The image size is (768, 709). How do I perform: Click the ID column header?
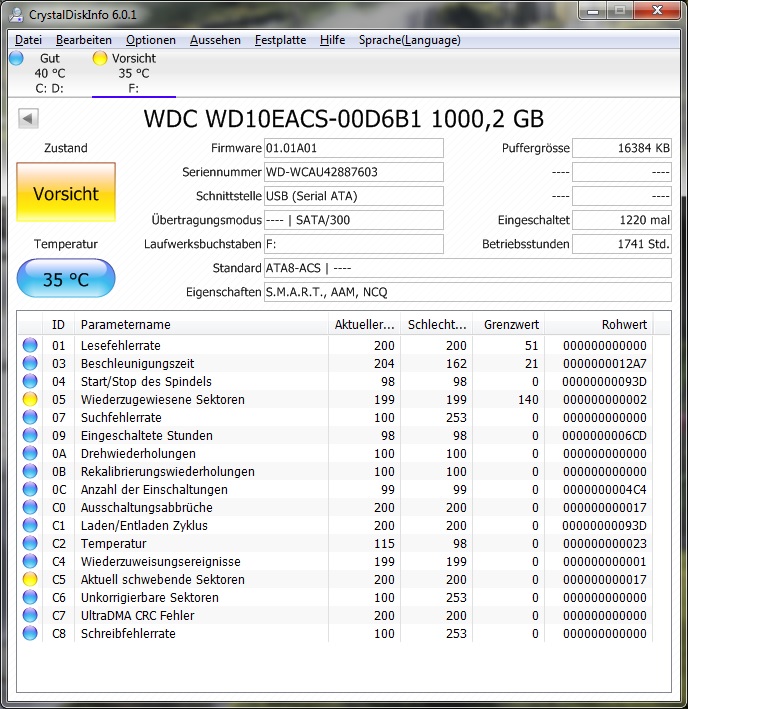[58, 325]
